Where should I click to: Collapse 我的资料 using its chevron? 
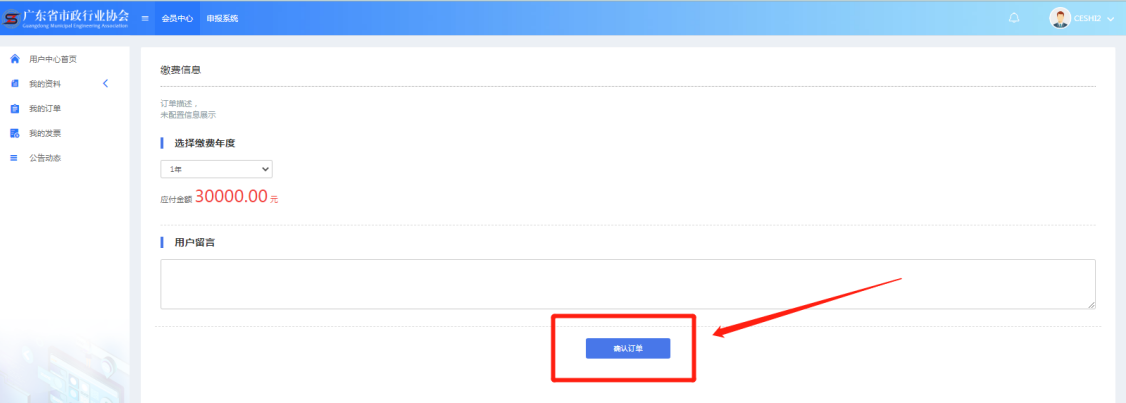pos(106,83)
